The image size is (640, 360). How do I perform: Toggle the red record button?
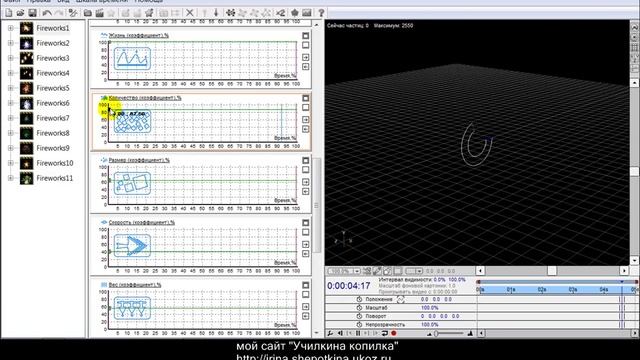tap(394, 333)
